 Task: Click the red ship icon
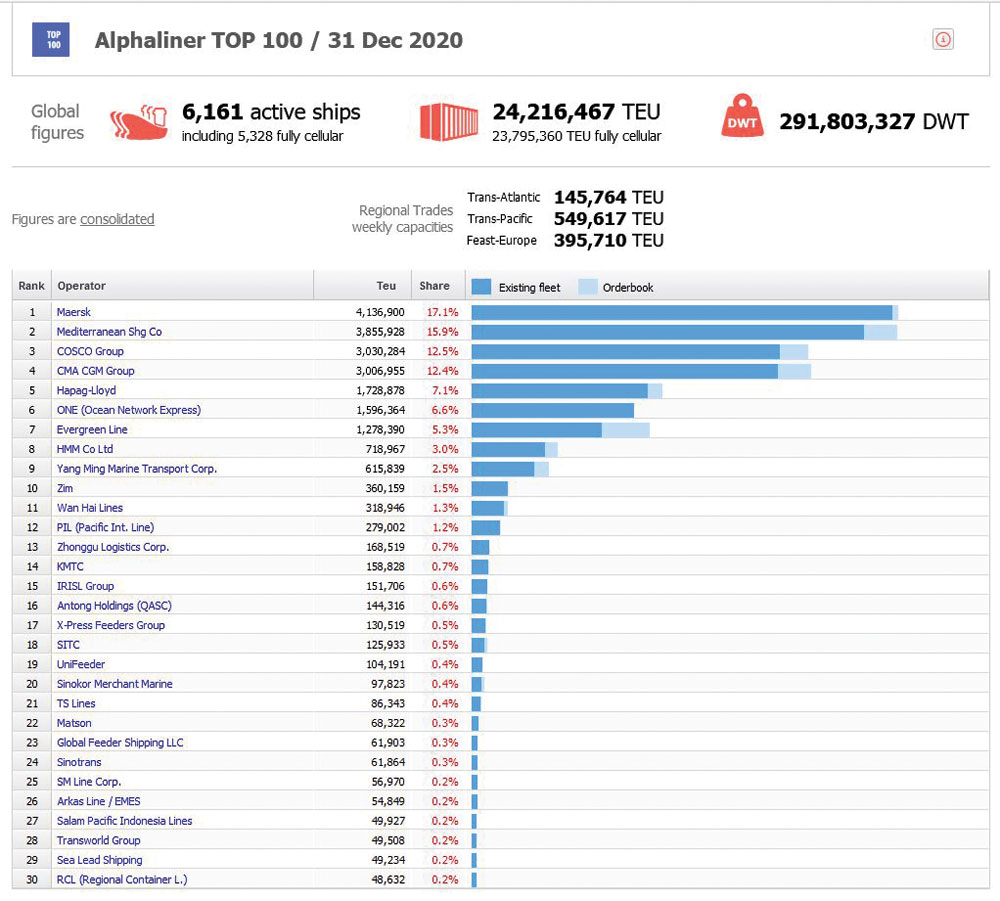pyautogui.click(x=138, y=122)
